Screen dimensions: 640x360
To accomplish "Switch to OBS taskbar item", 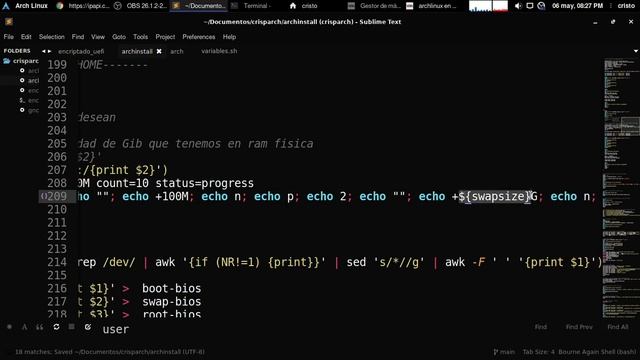I will 140,6.
